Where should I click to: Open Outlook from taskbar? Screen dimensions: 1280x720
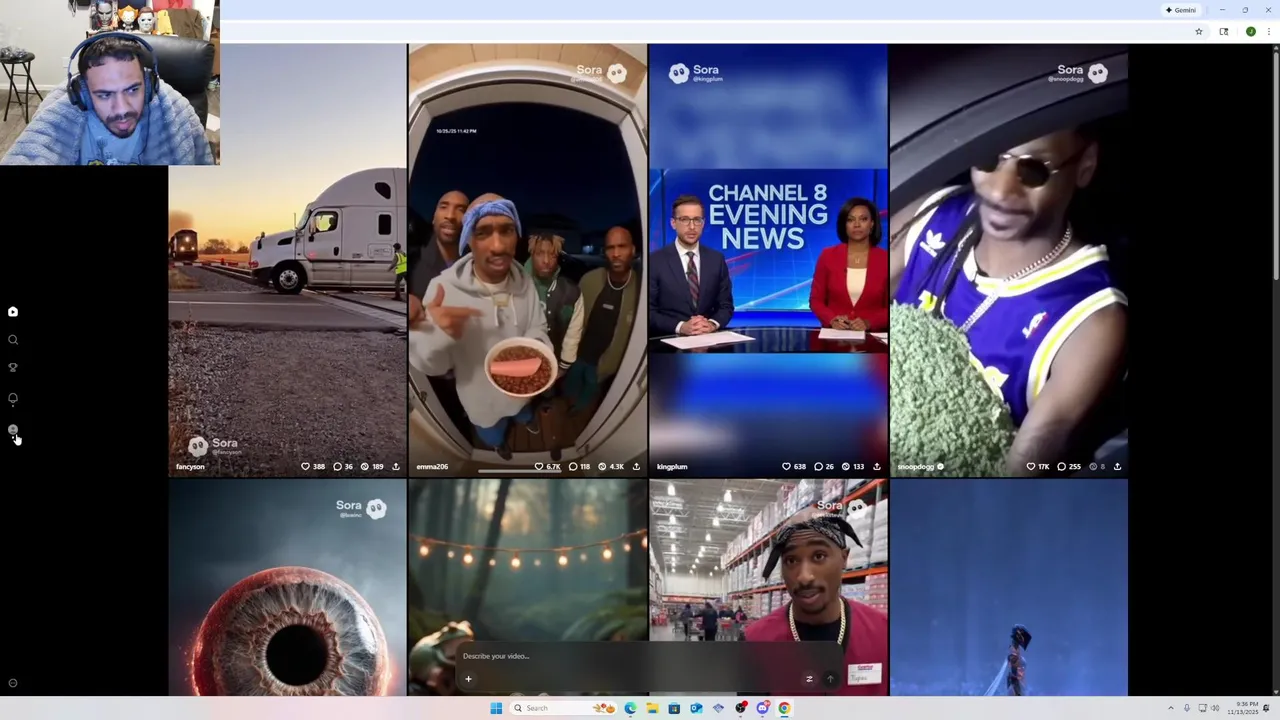coord(696,708)
